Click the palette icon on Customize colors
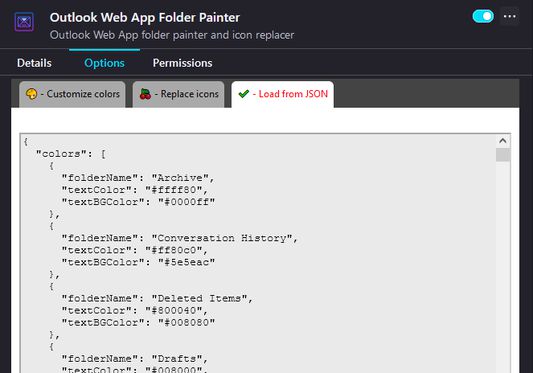The width and height of the screenshot is (533, 373). coord(32,94)
